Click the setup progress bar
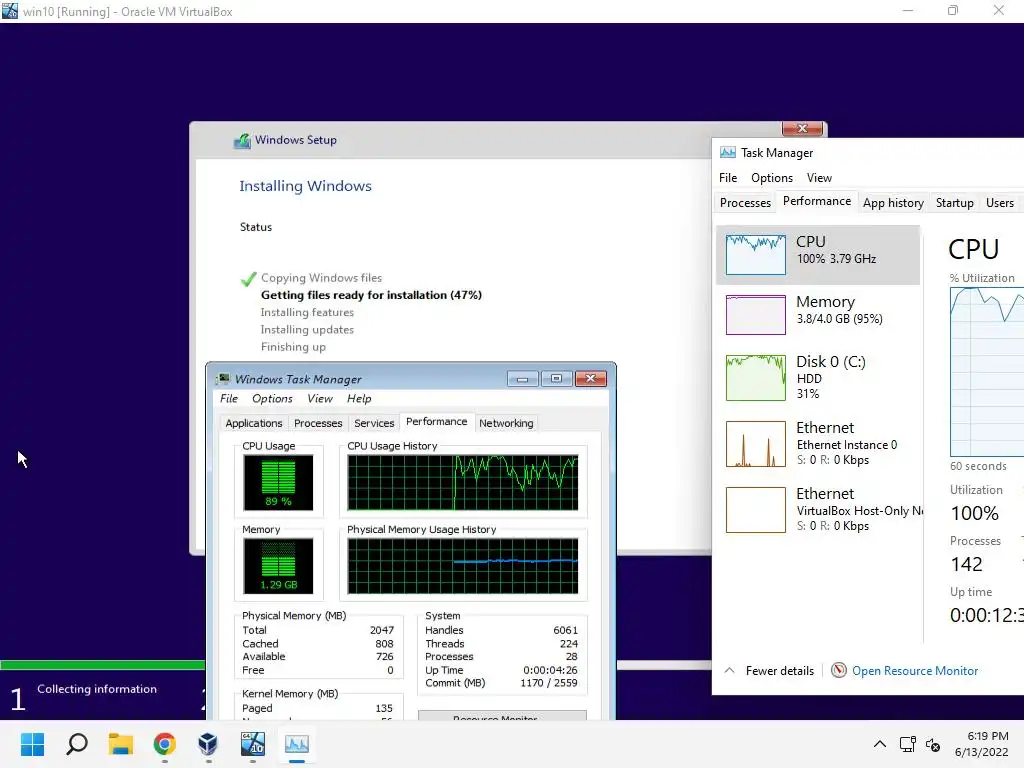1024x768 pixels. pyautogui.click(x=103, y=665)
